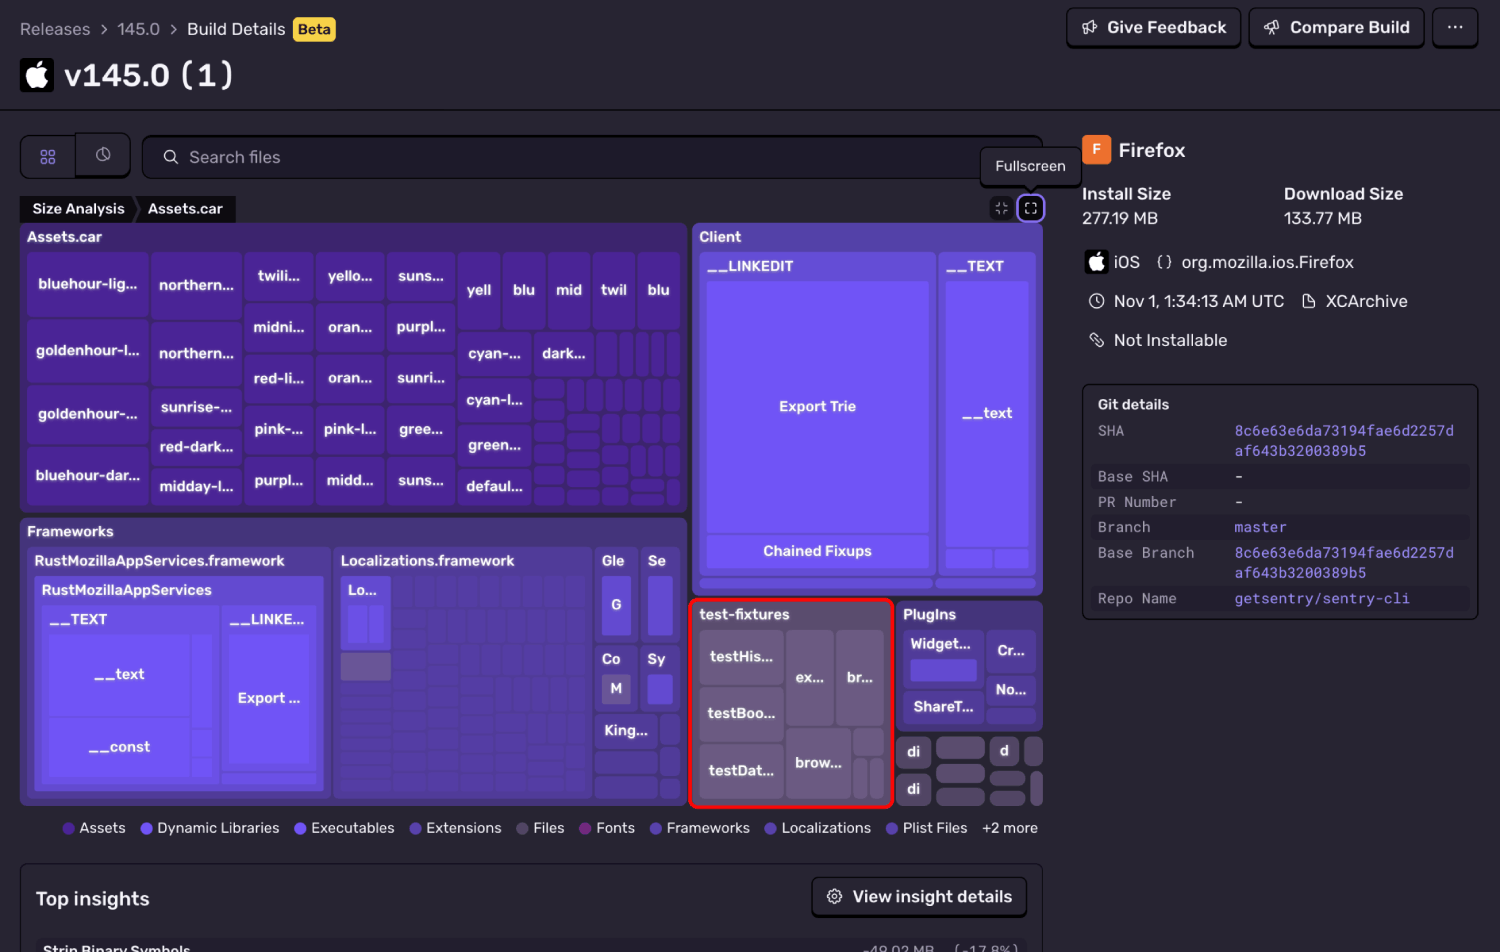Click the midday-l... asset tile
1500x952 pixels.
[x=196, y=487]
